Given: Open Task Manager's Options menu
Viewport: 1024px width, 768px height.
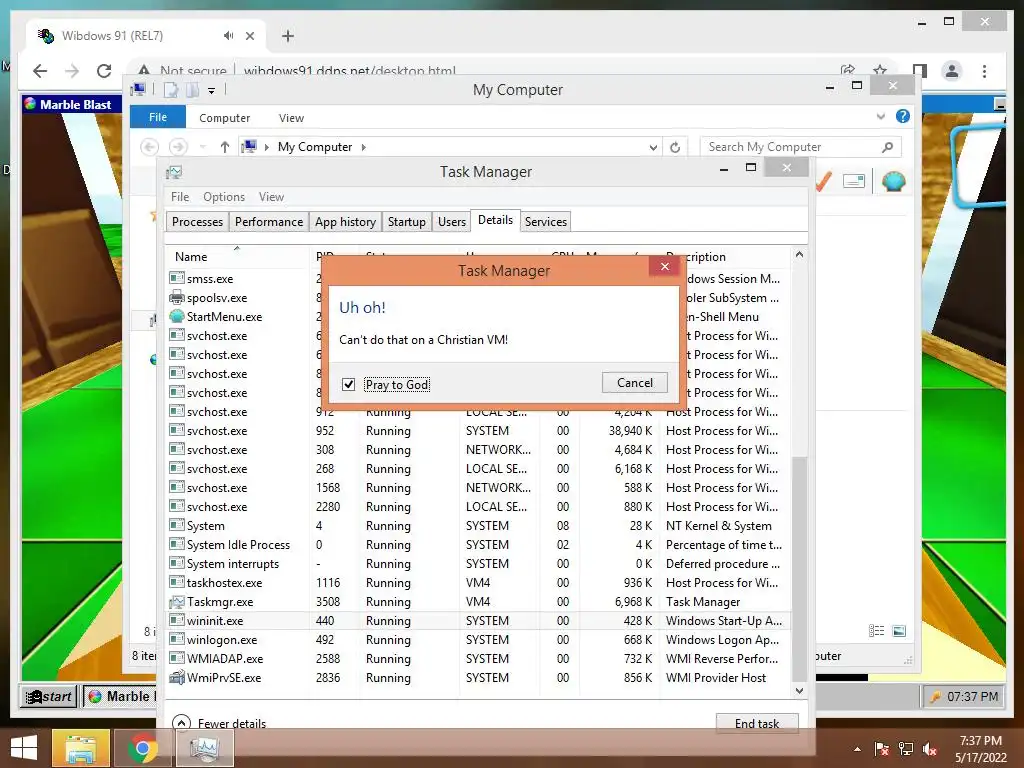Looking at the screenshot, I should (x=224, y=197).
